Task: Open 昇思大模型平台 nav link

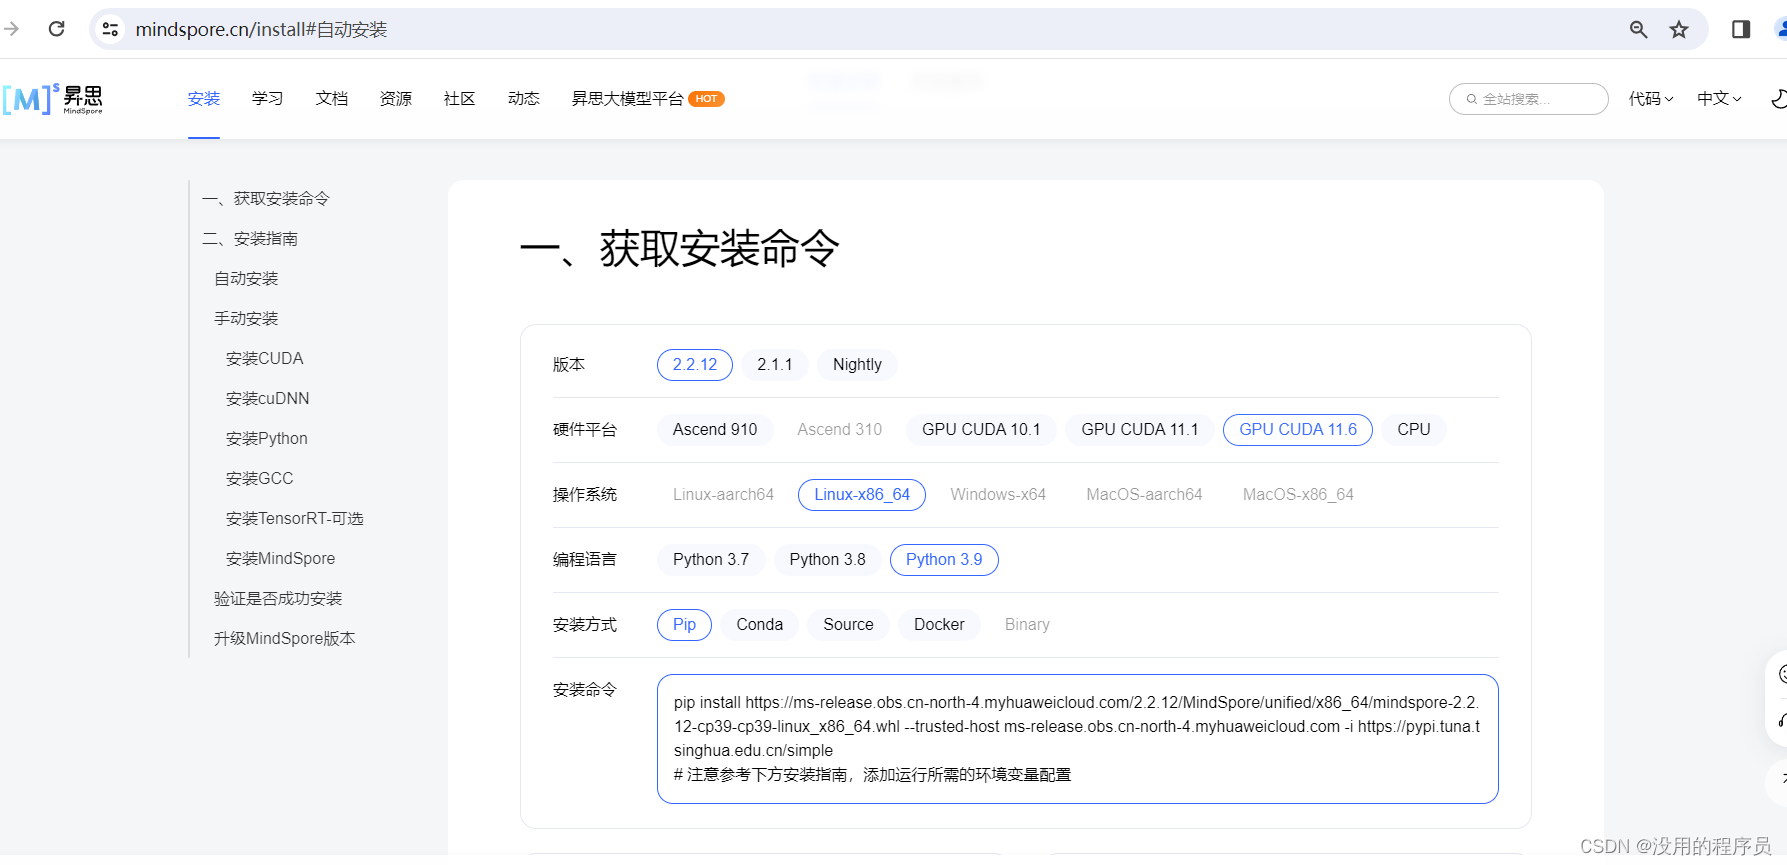Action: tap(627, 99)
